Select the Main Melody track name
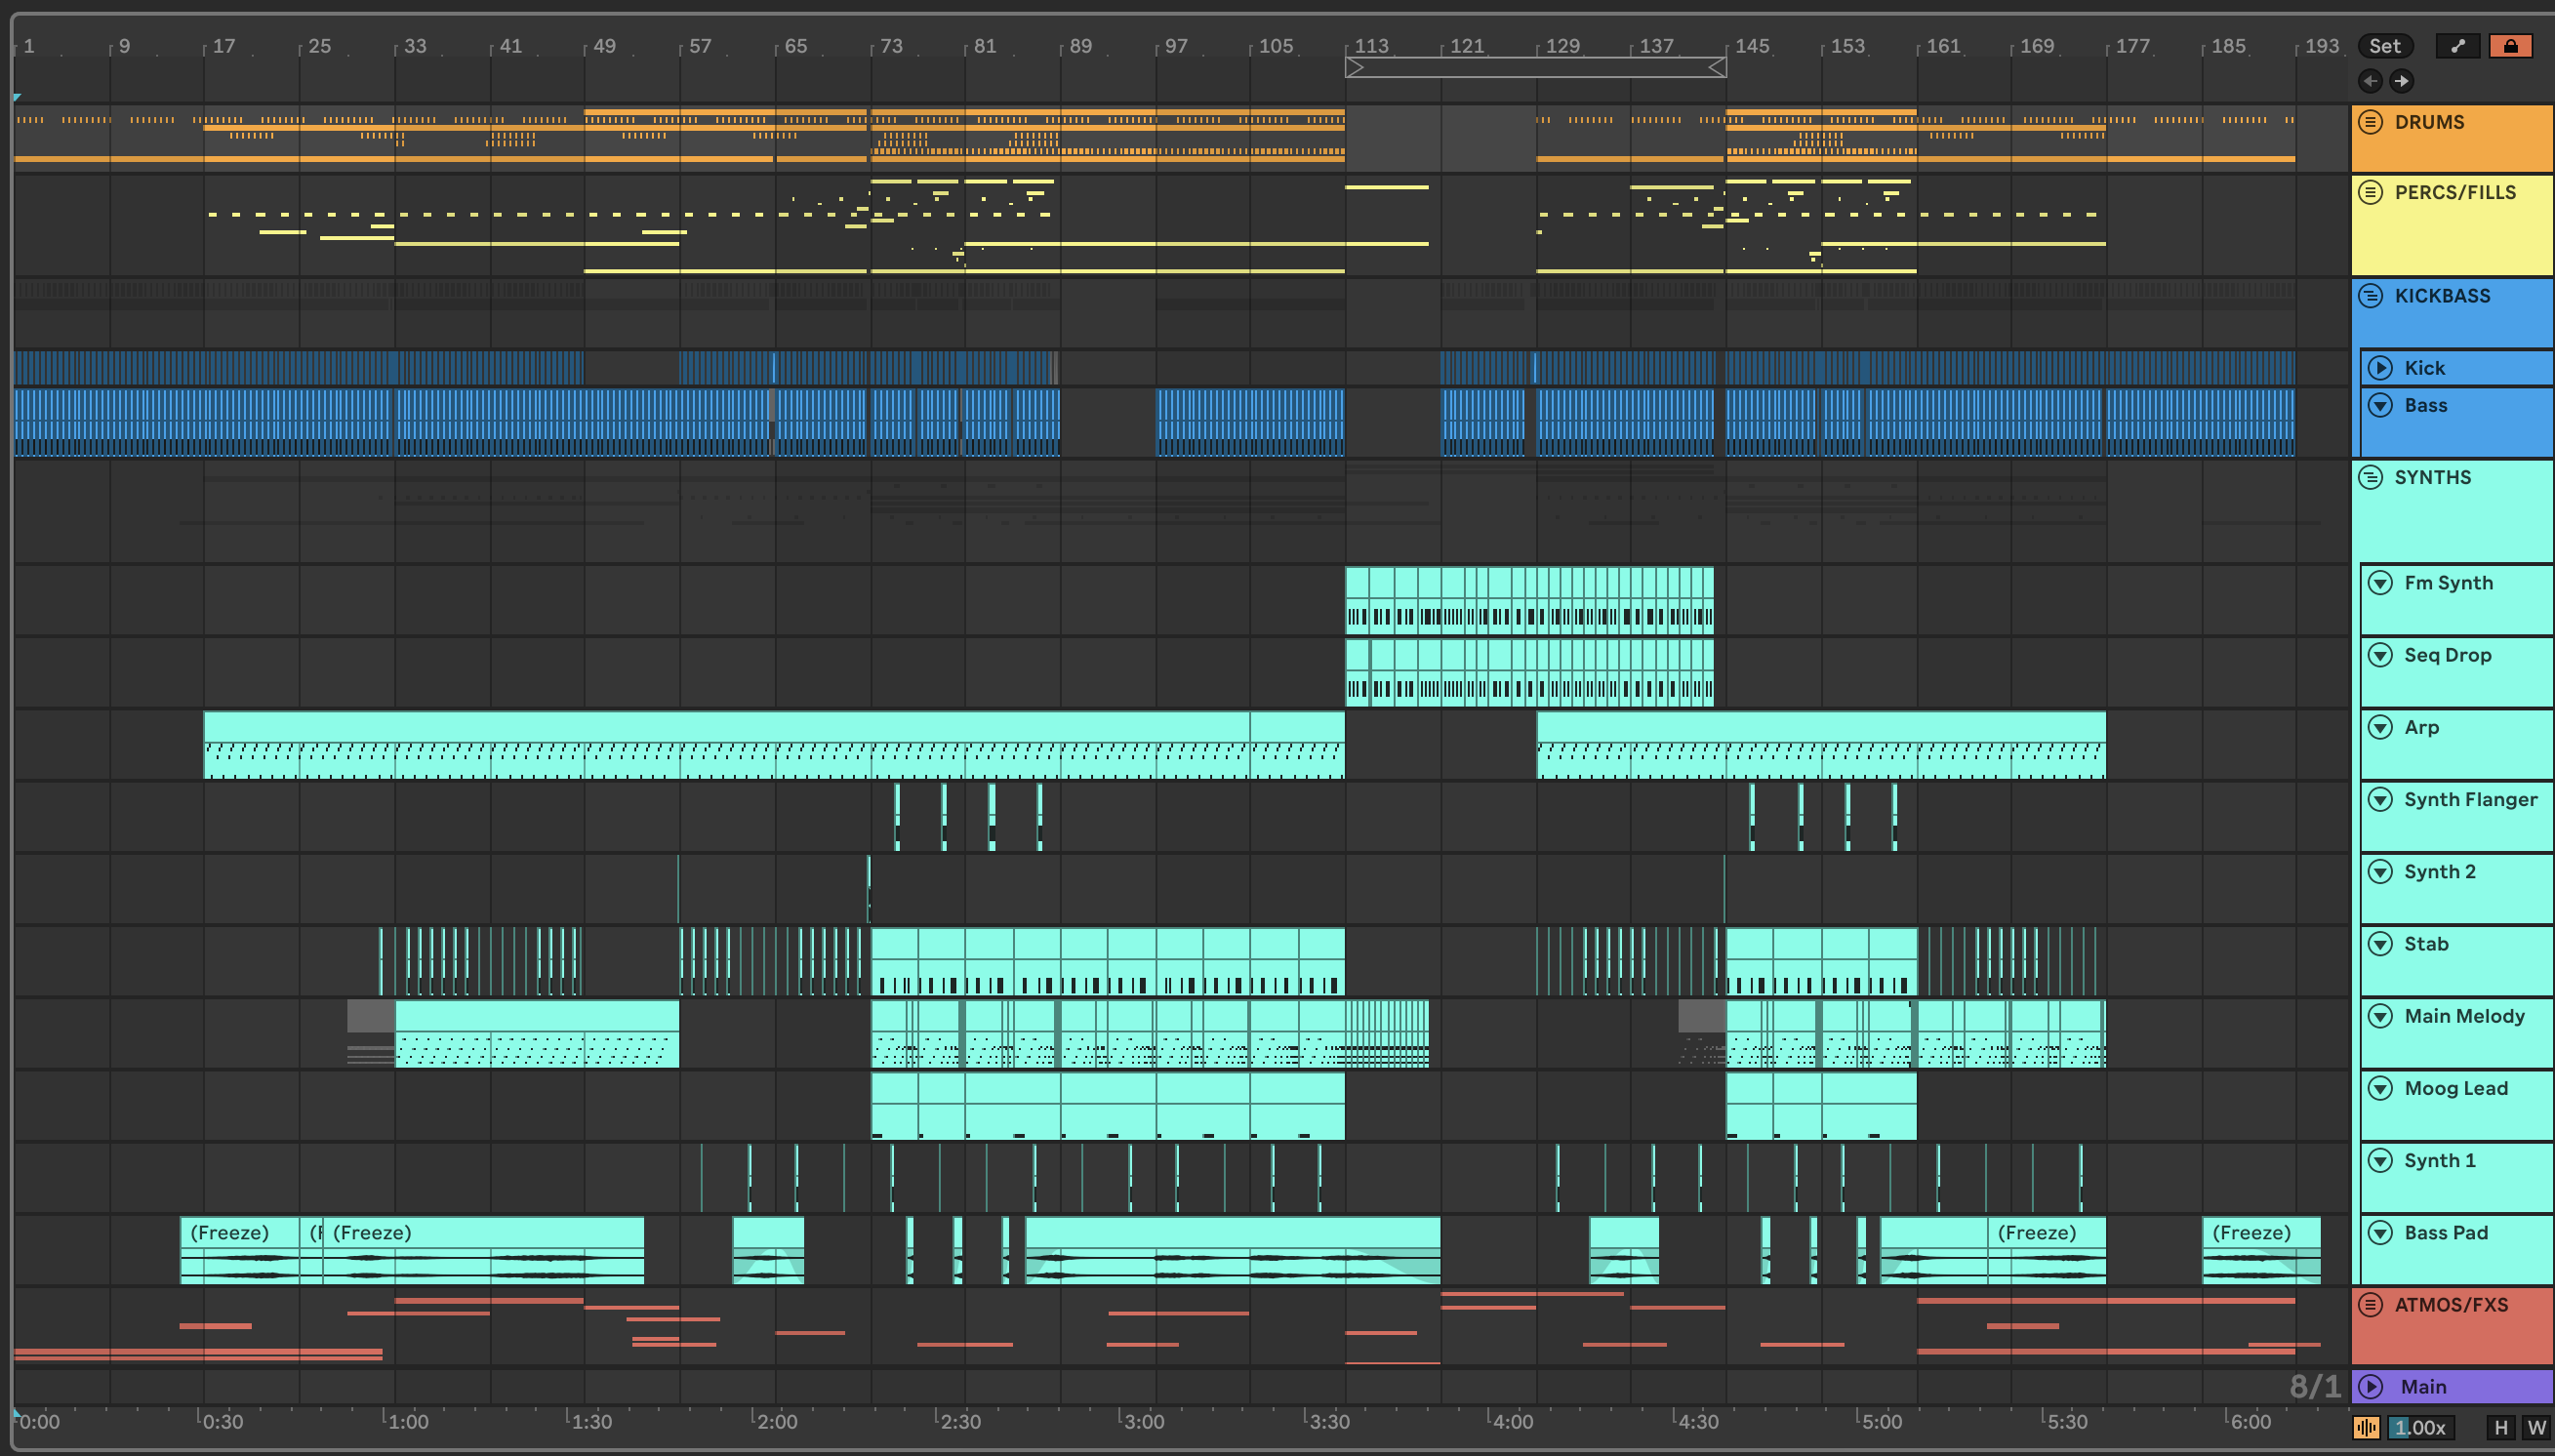 click(2464, 1016)
